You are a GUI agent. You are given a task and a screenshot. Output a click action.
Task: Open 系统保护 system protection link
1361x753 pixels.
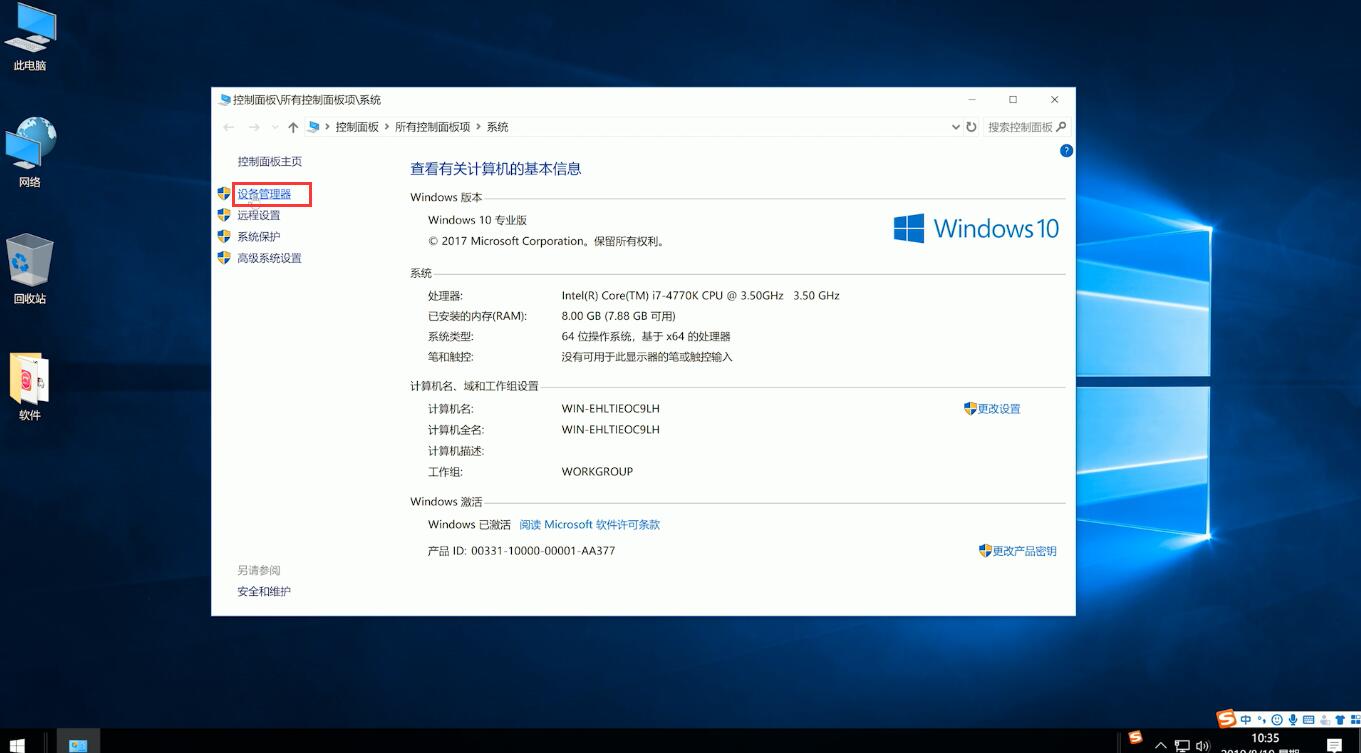[258, 237]
